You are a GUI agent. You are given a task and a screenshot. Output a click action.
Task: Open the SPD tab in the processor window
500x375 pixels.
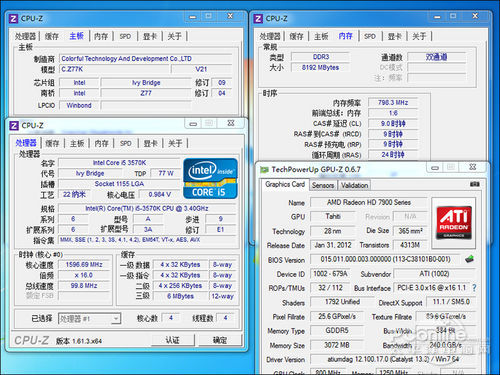(x=126, y=143)
